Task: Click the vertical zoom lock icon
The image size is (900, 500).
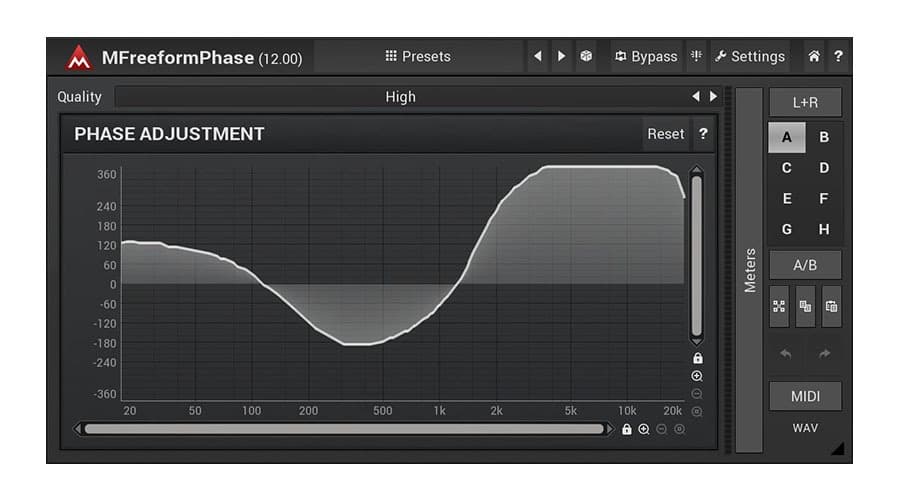Action: tap(697, 358)
